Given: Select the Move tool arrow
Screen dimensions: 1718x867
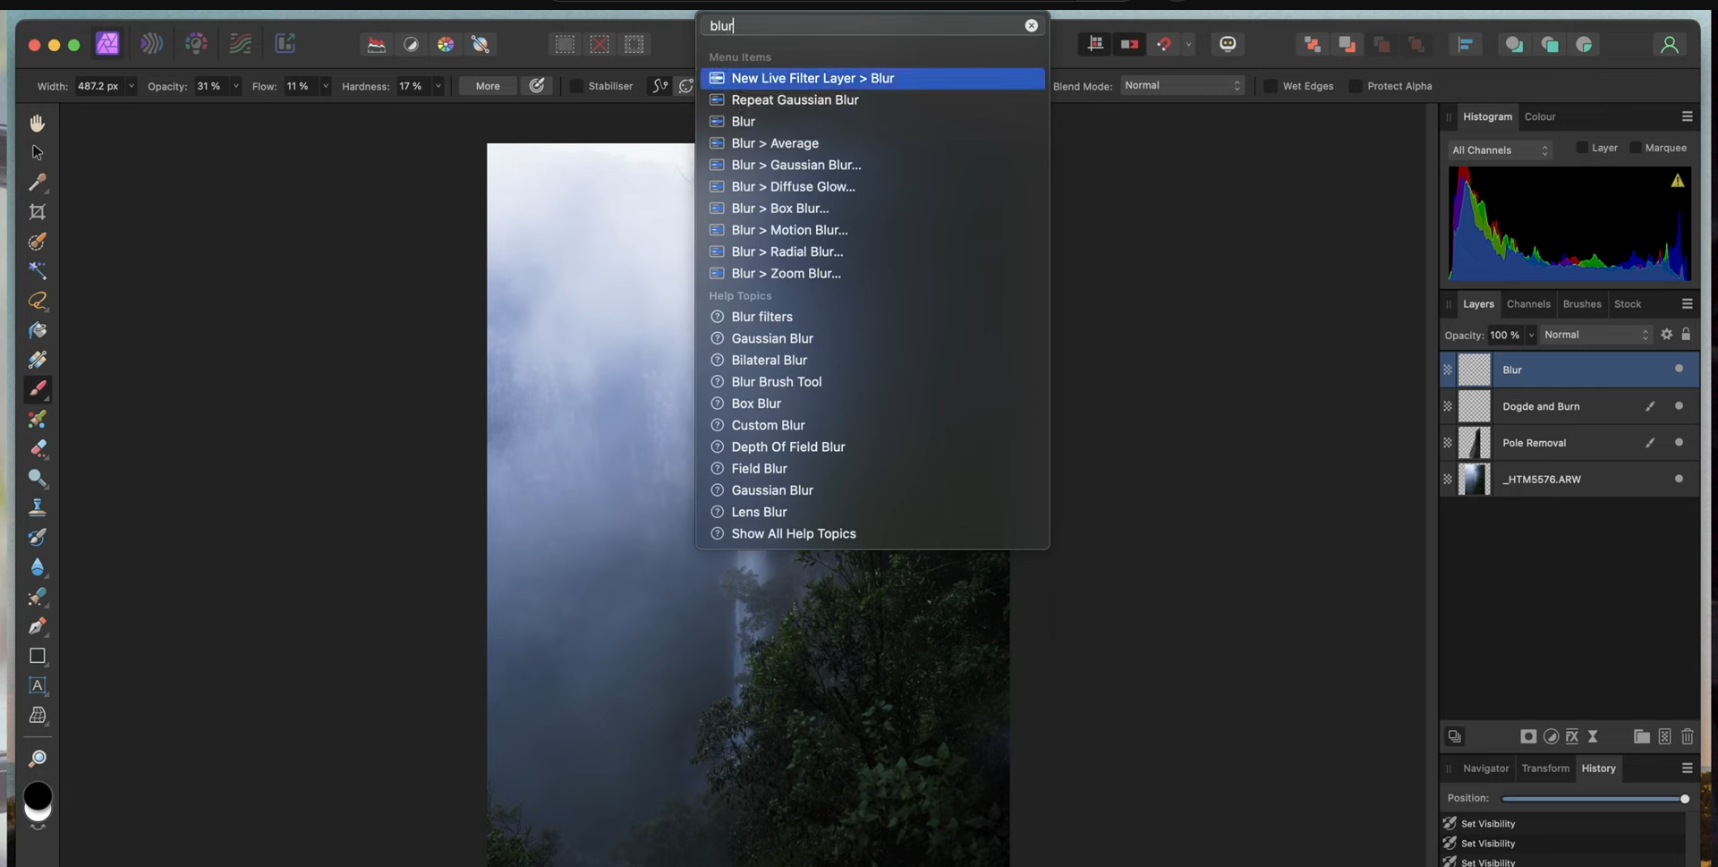Looking at the screenshot, I should (x=37, y=153).
